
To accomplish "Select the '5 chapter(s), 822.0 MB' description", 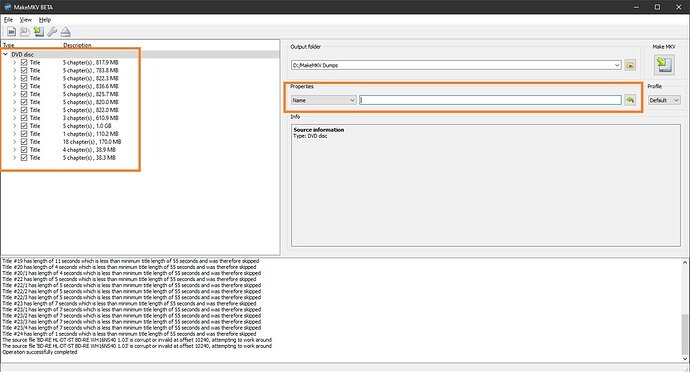I will pos(90,110).
